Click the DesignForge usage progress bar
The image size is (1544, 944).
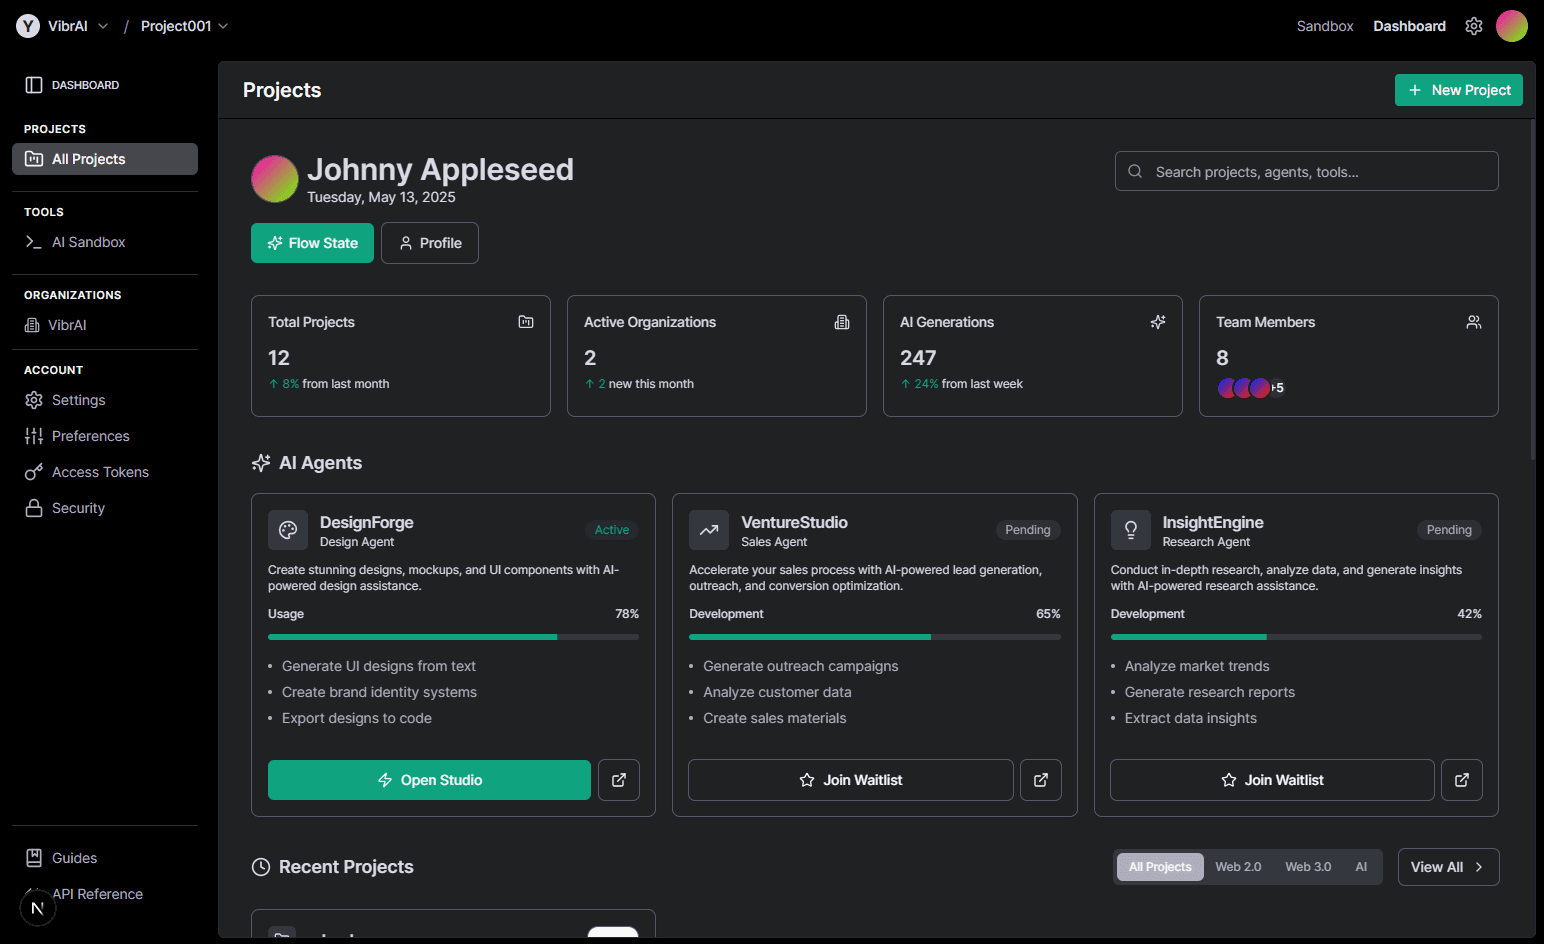tap(453, 637)
